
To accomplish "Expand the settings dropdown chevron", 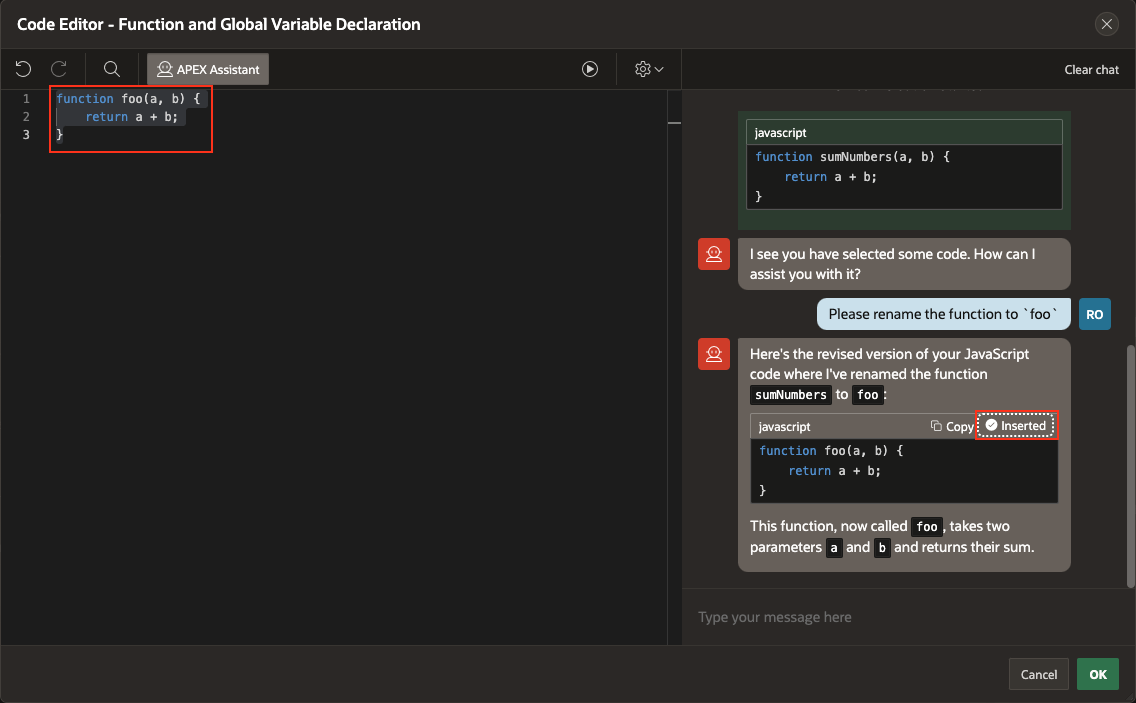I will pos(658,68).
